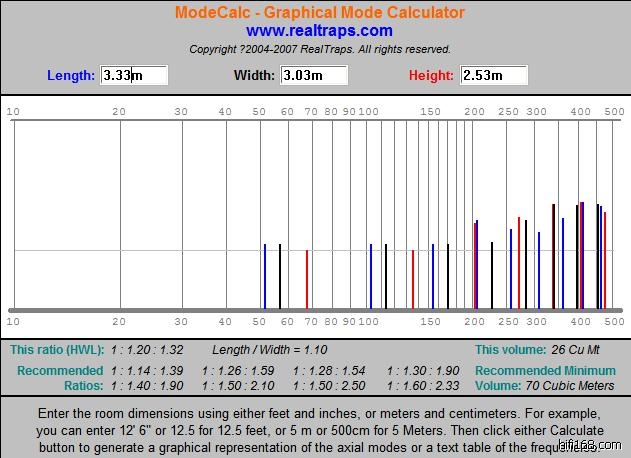The image size is (631, 458).
Task: Click the first black mode line near 57 Hz
Action: 280,276
